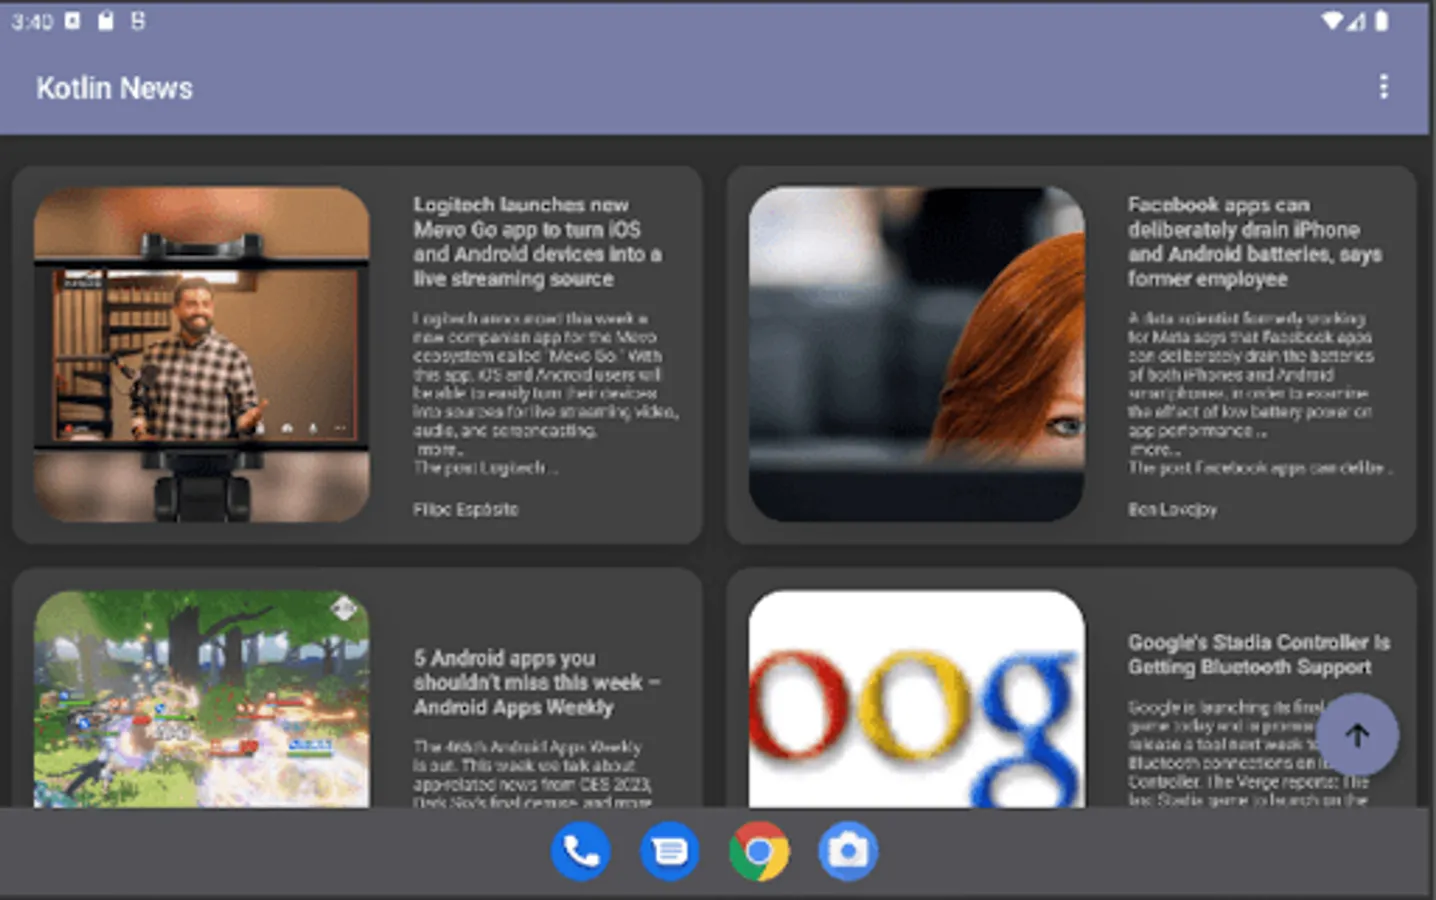Open the Android Apps Weekly game thumbnail
Viewport: 1436px width, 900px height.
tap(202, 699)
